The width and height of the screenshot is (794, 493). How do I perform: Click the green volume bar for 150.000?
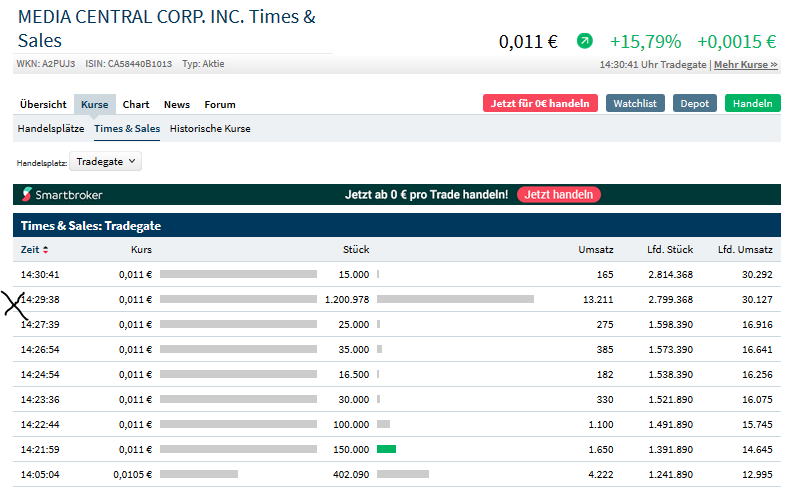click(x=386, y=449)
